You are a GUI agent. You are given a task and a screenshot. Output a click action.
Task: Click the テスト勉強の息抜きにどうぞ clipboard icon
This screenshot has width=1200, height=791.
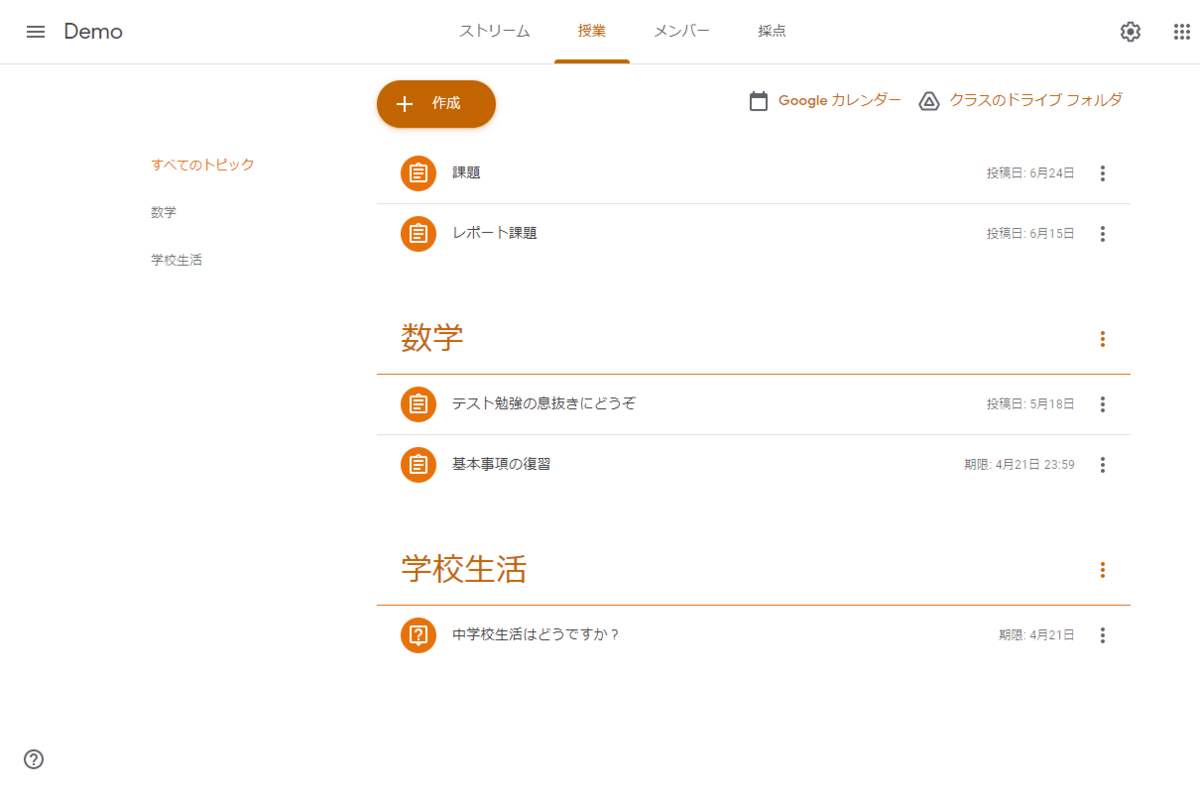pos(418,404)
